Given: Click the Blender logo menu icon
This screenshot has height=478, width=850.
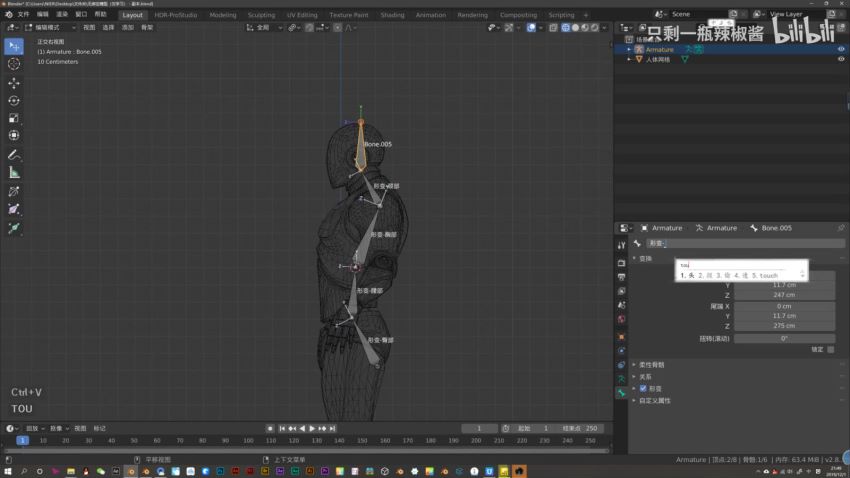Looking at the screenshot, I should 9,15.
